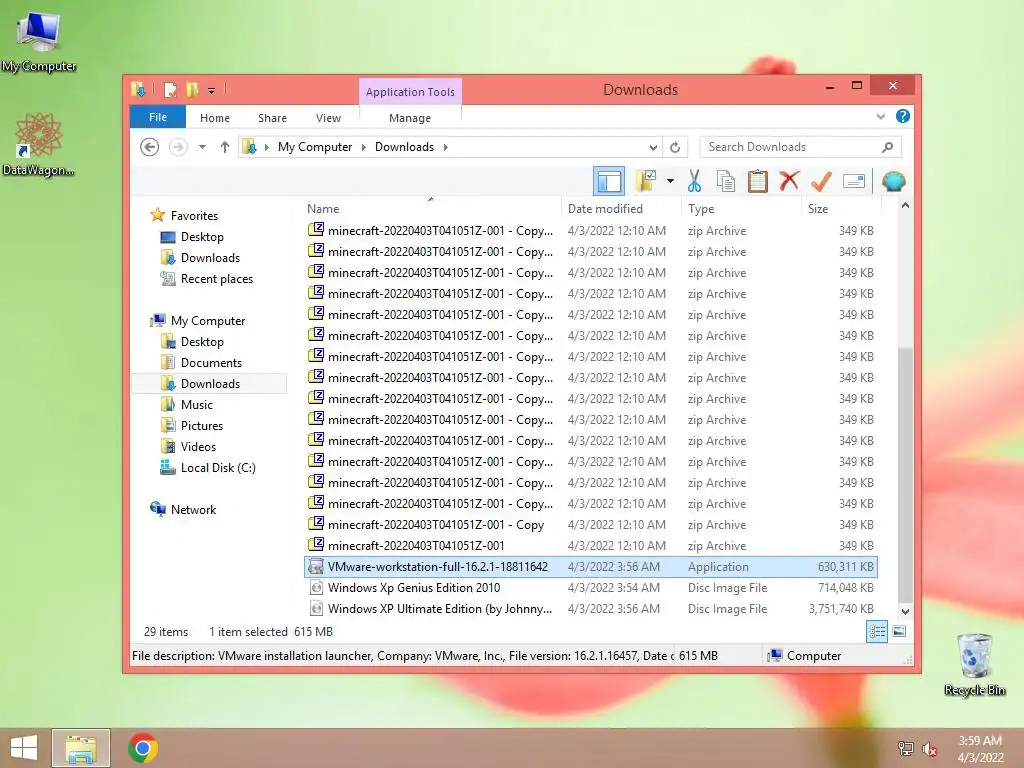Click the Forward navigation arrow
The image size is (1024, 768).
pyautogui.click(x=178, y=147)
